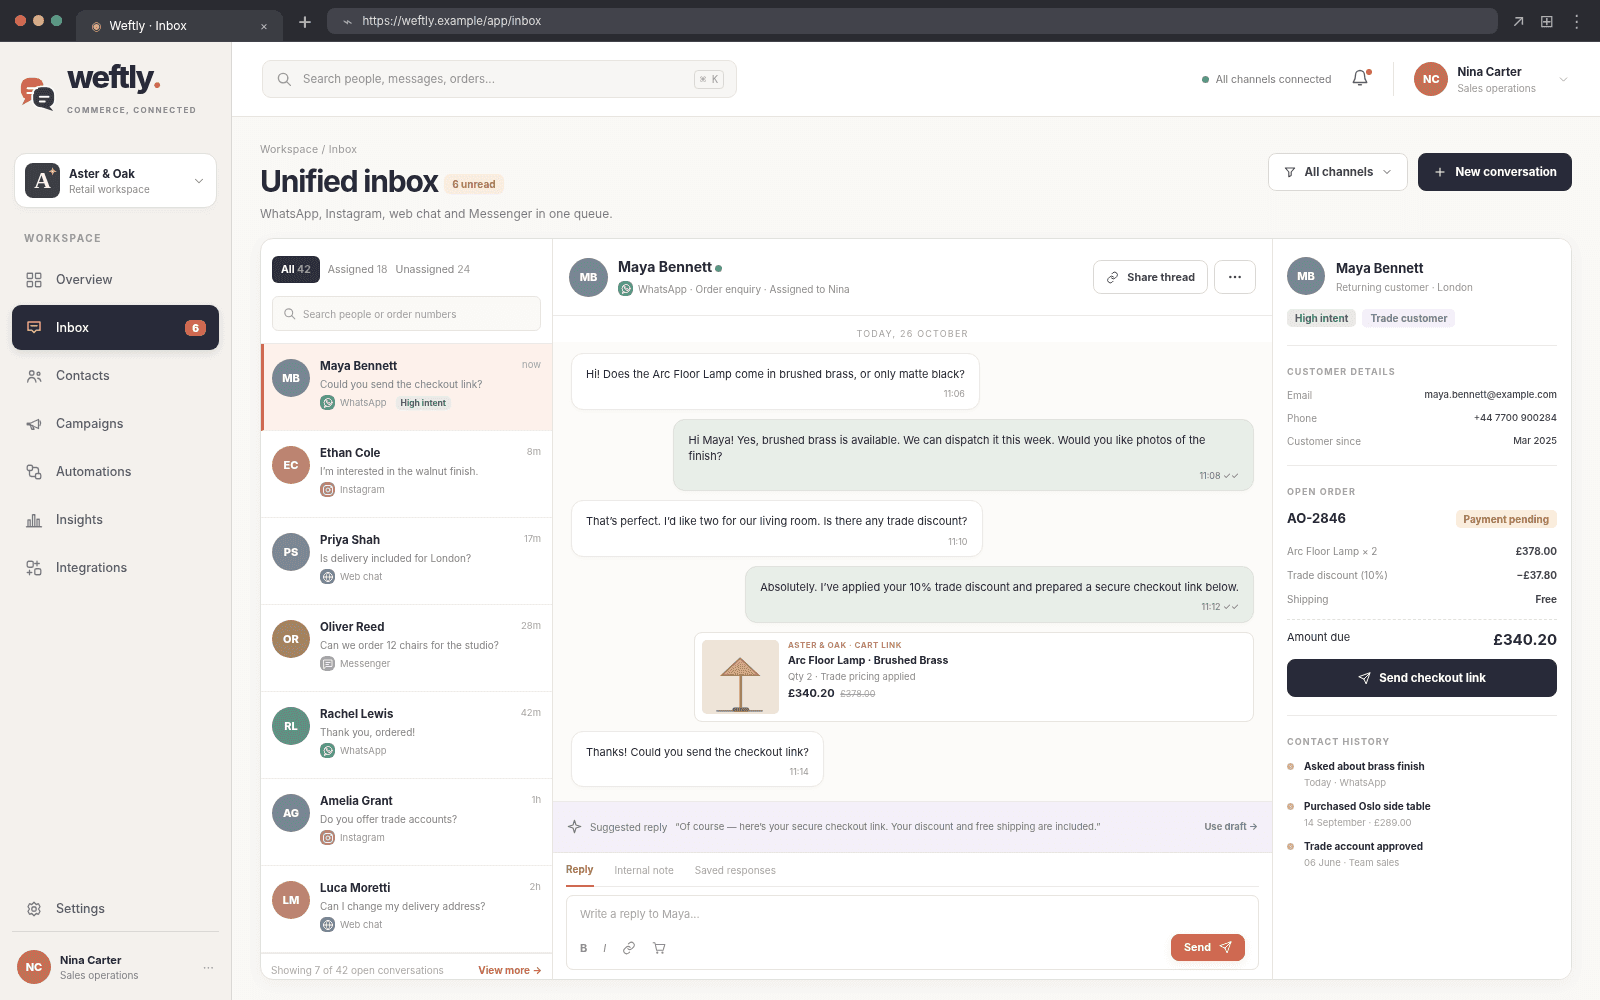Add a cart link using the cart icon
Viewport: 1600px width, 1000px height.
pyautogui.click(x=659, y=948)
